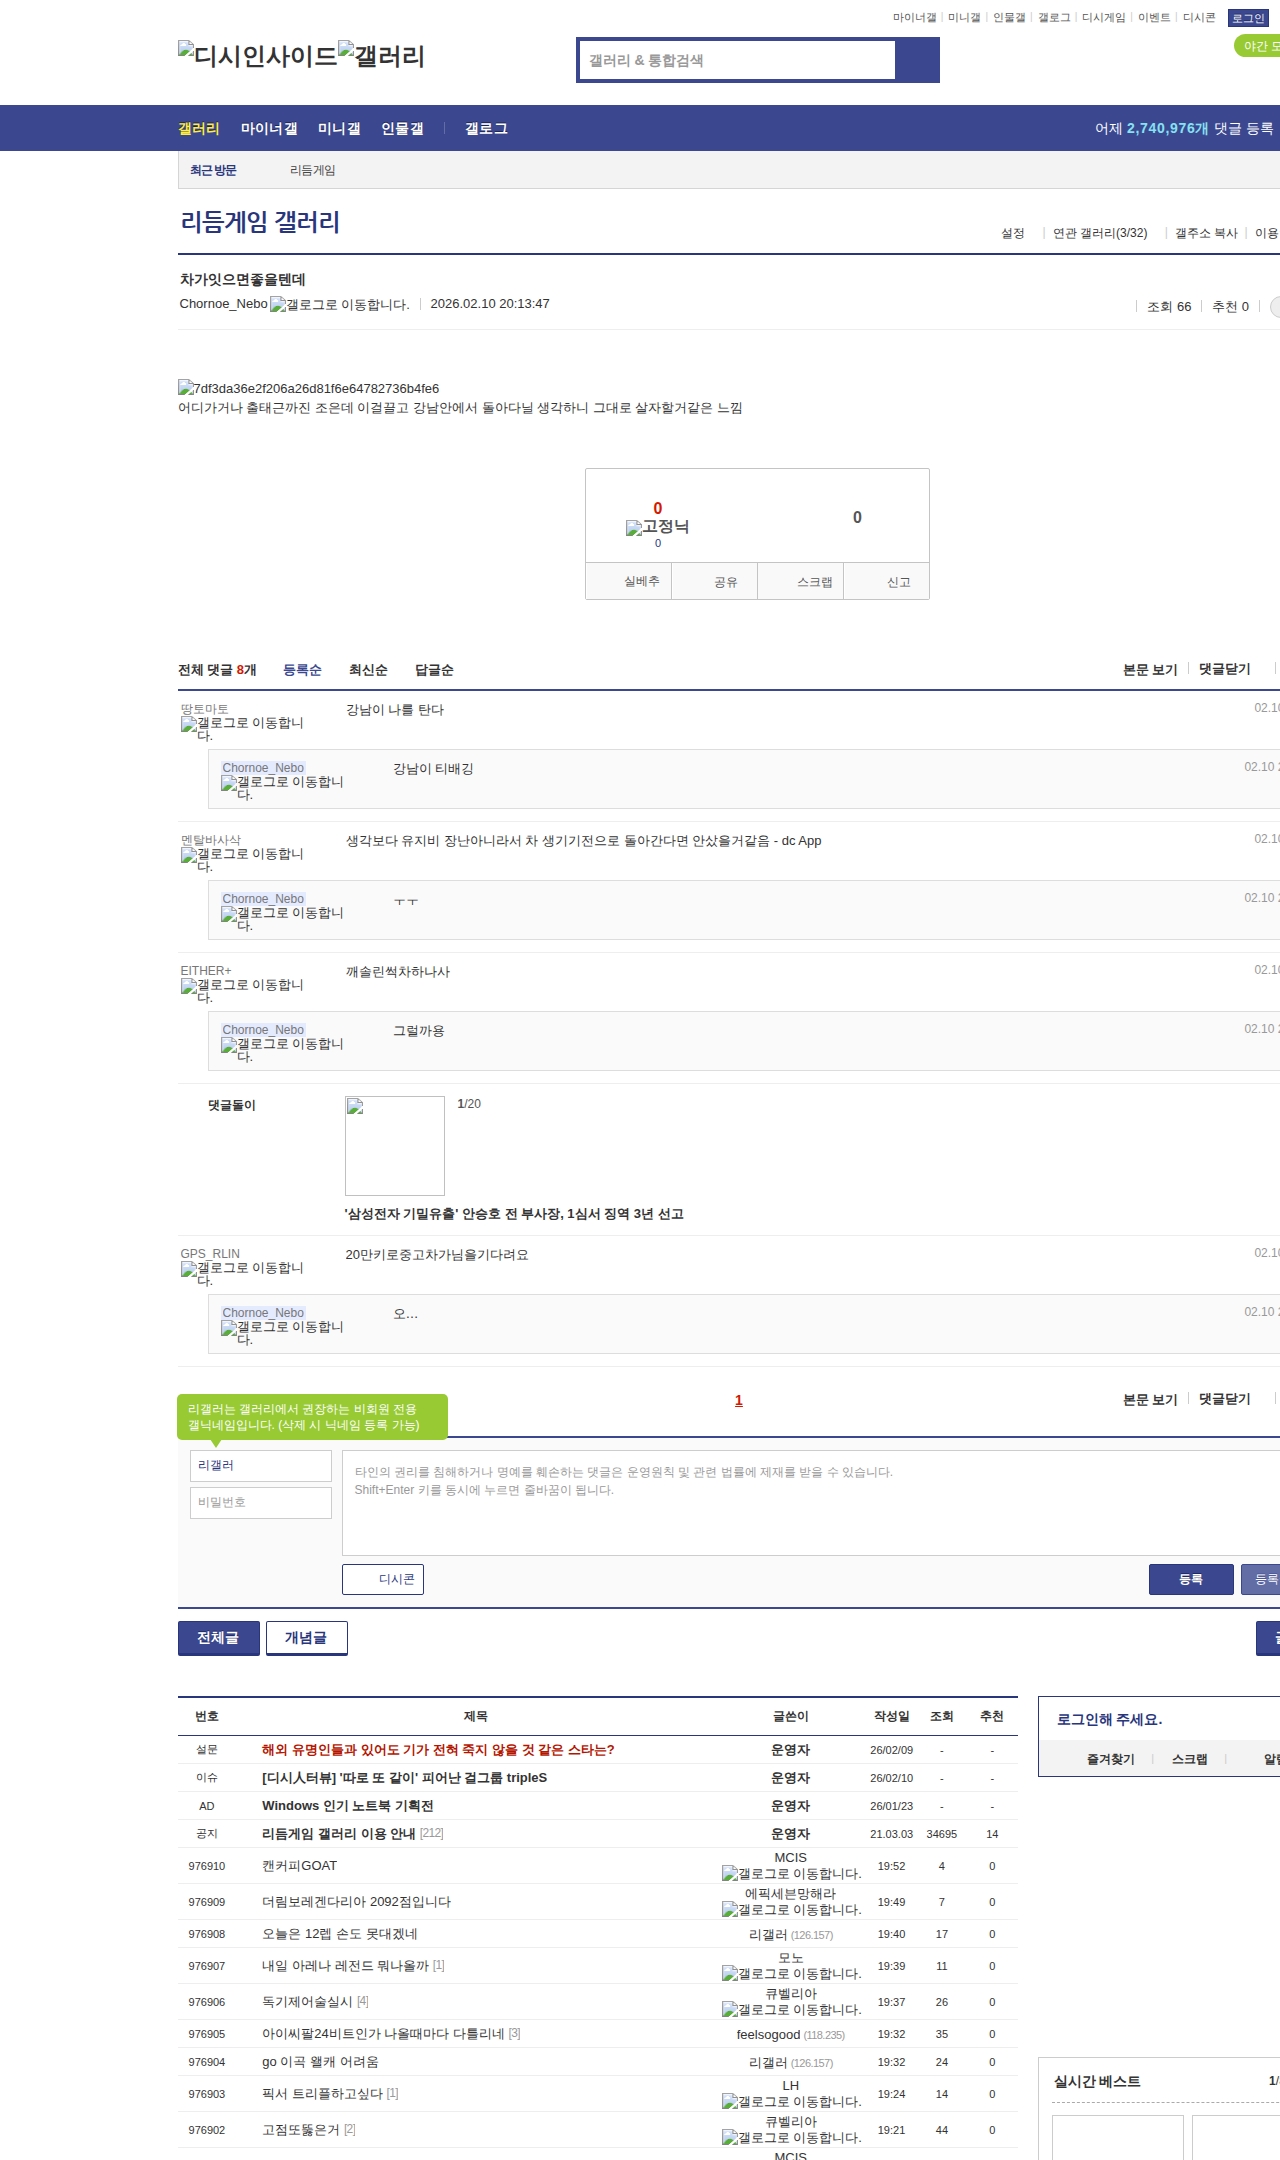Viewport: 1280px width, 2160px height.
Task: Sort comments by 최신순
Action: coord(368,670)
